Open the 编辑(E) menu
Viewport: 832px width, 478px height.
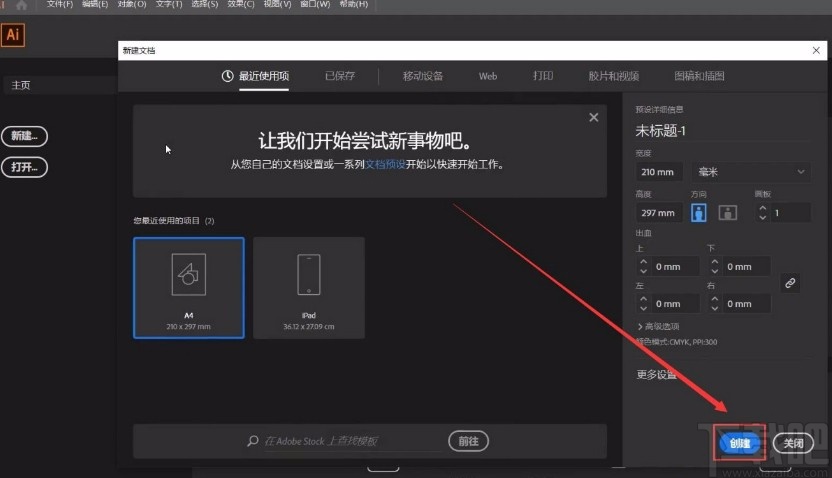coord(95,4)
